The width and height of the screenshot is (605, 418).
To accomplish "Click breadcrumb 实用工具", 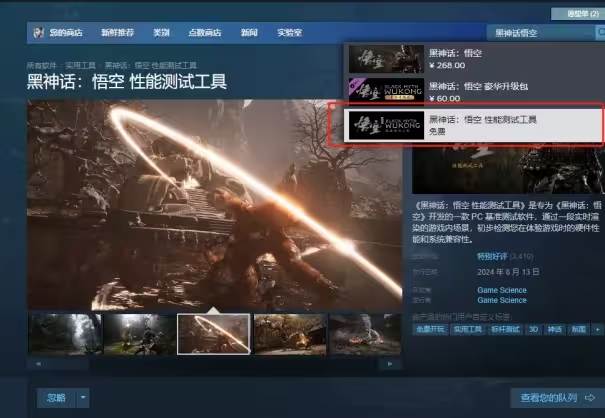I will pos(80,65).
